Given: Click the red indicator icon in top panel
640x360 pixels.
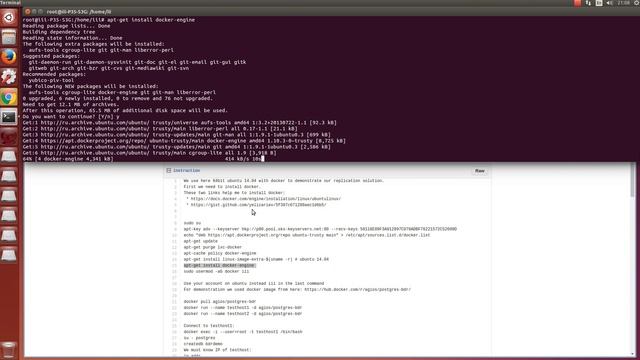Looking at the screenshot, I should [x=577, y=3].
